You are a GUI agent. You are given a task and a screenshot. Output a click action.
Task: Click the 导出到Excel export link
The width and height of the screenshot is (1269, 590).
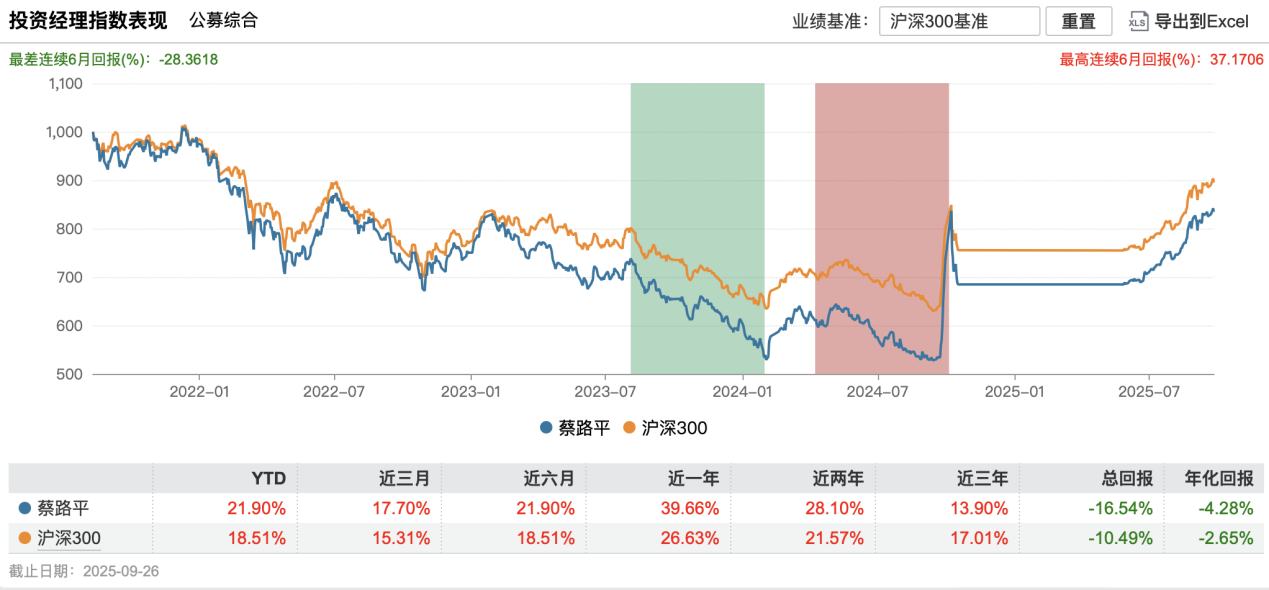click(x=1202, y=21)
